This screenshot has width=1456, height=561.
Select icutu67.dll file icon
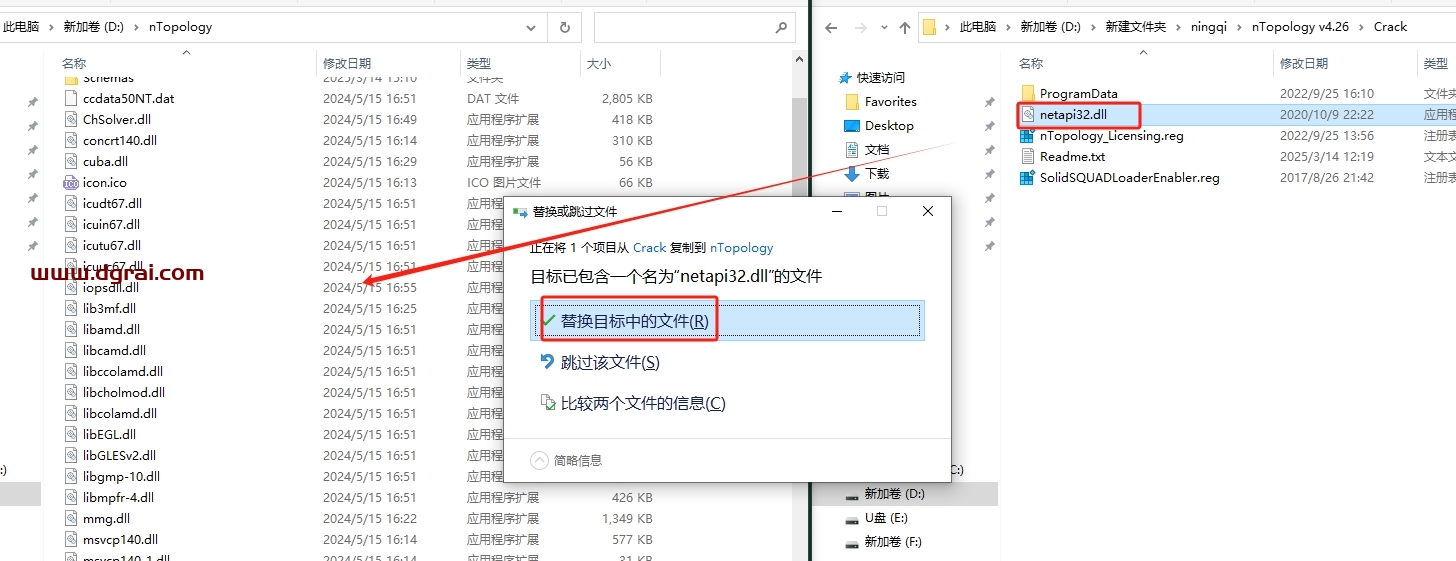[x=71, y=245]
